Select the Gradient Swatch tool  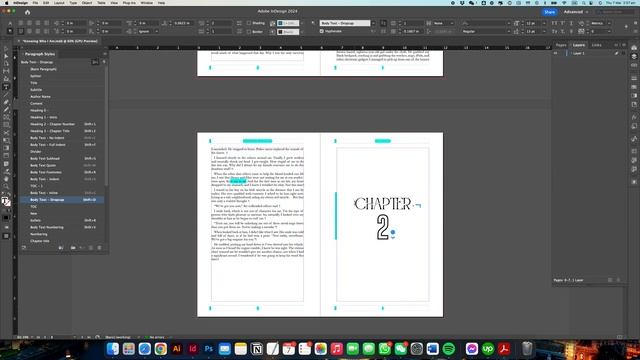(x=6, y=148)
